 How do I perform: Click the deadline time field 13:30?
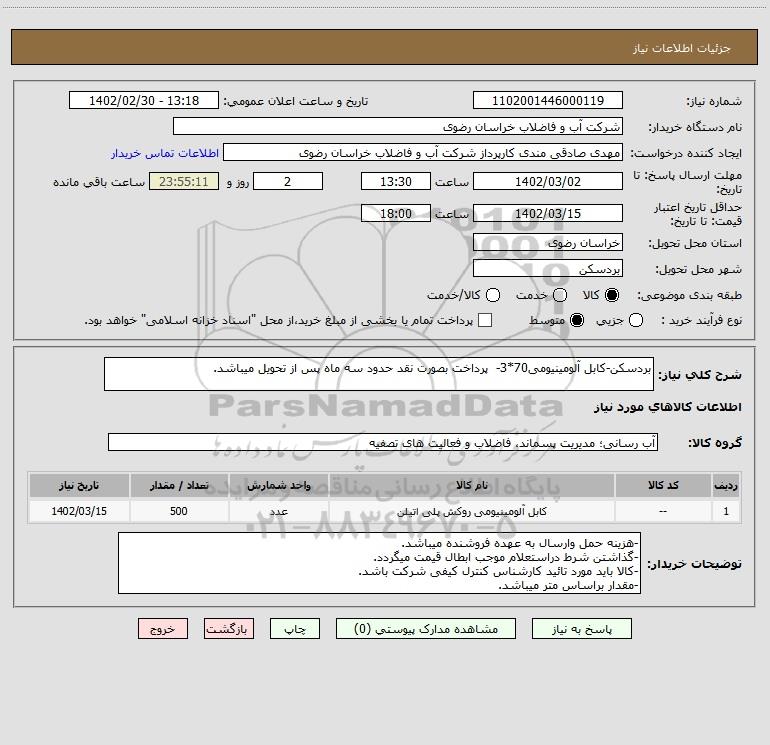click(x=396, y=182)
